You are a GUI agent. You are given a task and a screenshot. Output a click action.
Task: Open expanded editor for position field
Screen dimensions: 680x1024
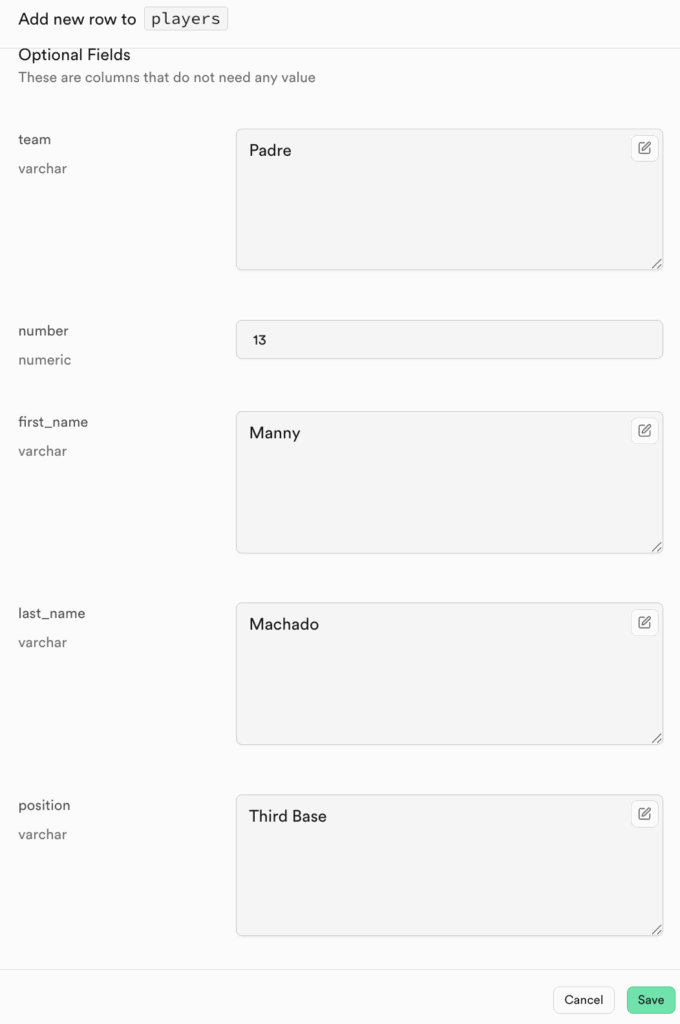(644, 814)
